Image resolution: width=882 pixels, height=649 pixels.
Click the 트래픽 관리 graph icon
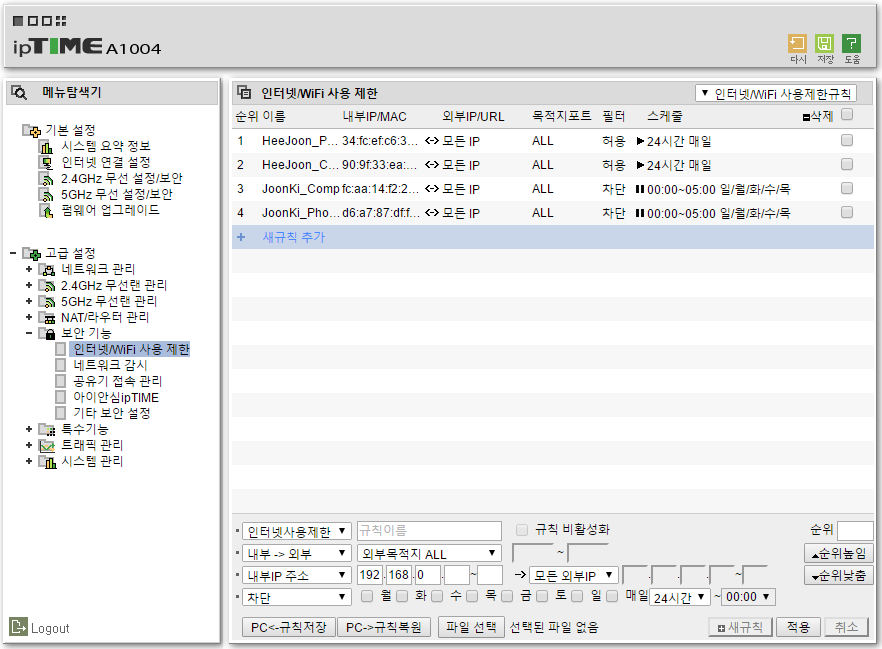47,446
